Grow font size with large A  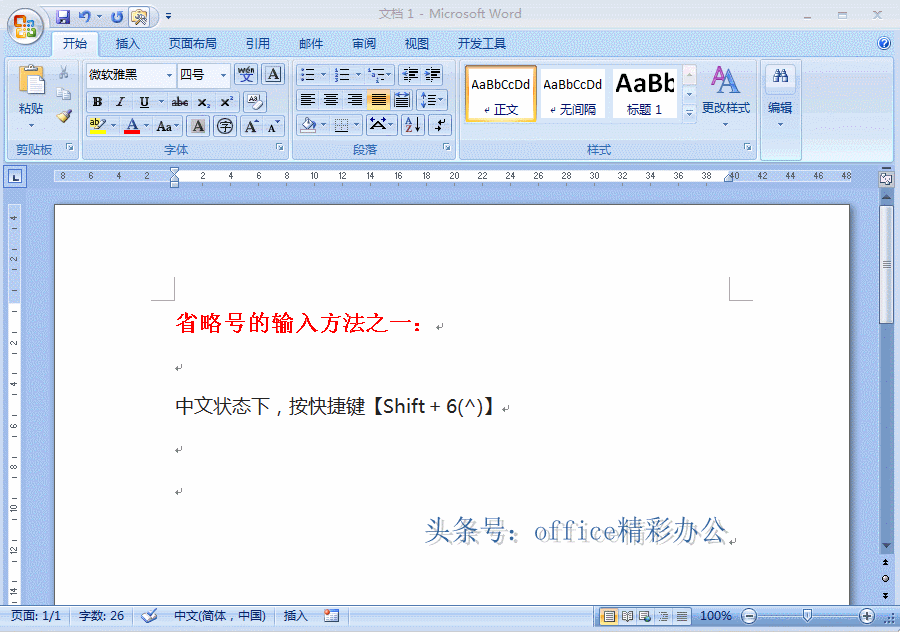[x=251, y=126]
